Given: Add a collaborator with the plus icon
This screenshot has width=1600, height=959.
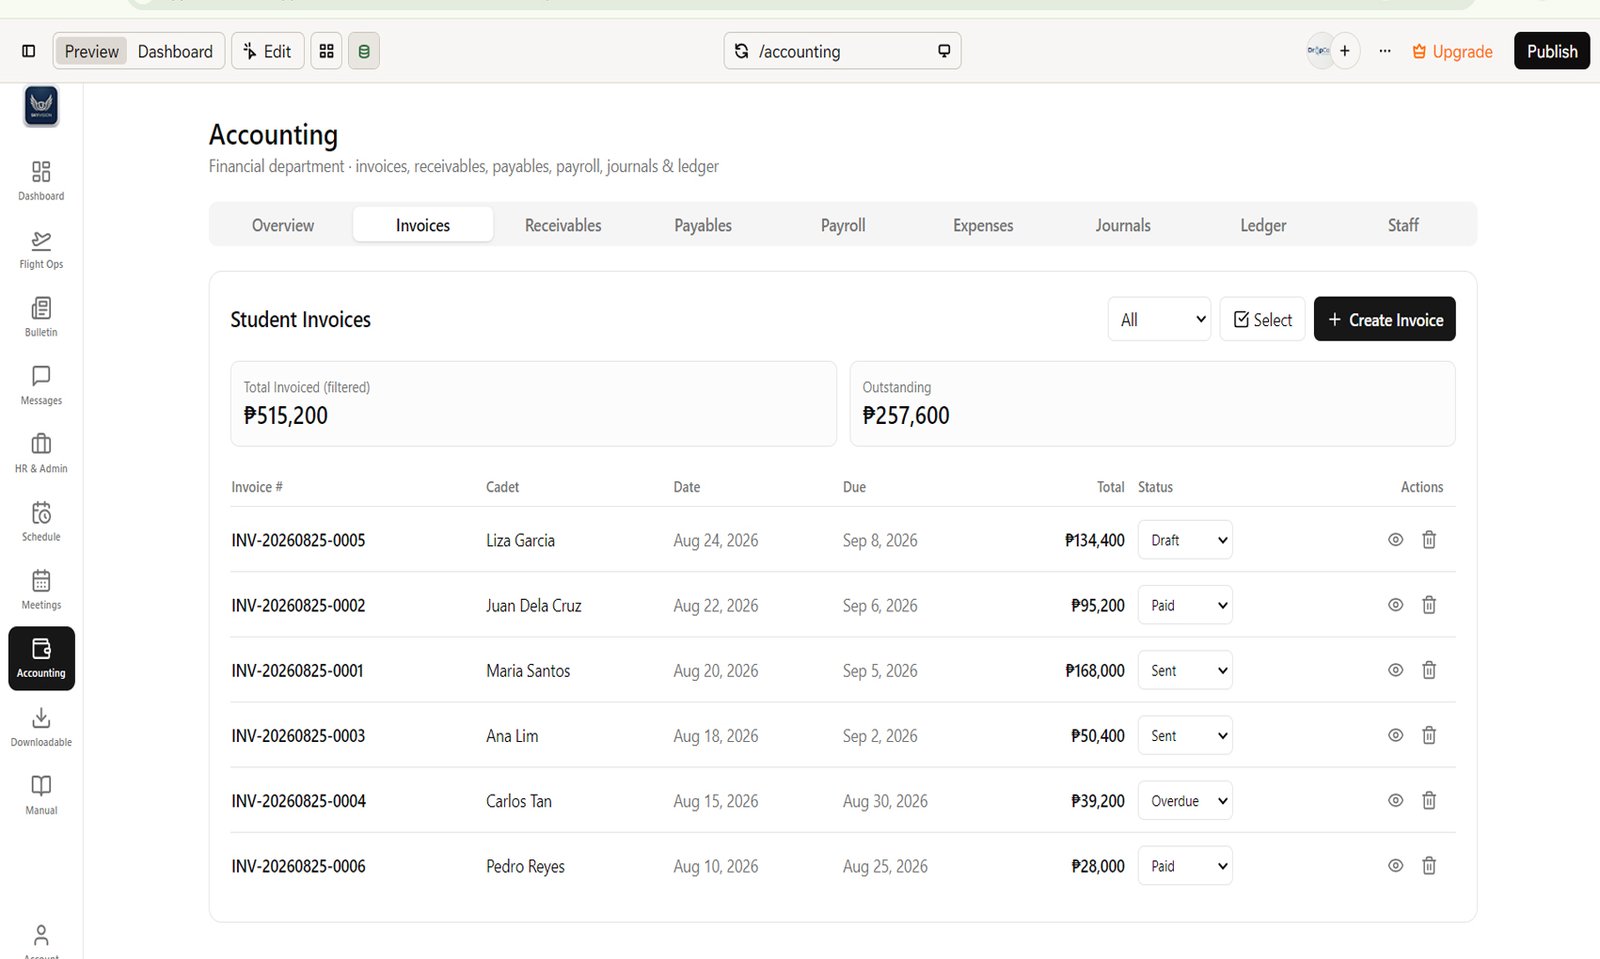Looking at the screenshot, I should [x=1345, y=51].
